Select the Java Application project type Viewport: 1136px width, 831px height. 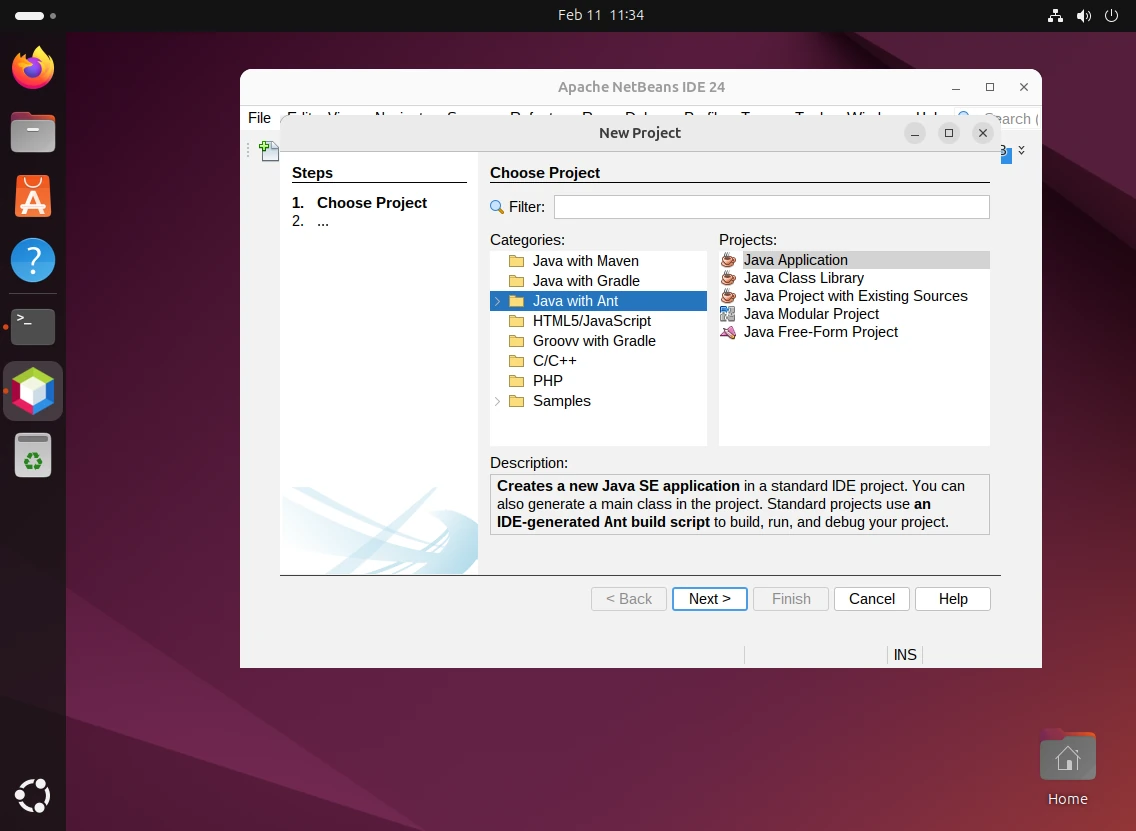(x=795, y=259)
